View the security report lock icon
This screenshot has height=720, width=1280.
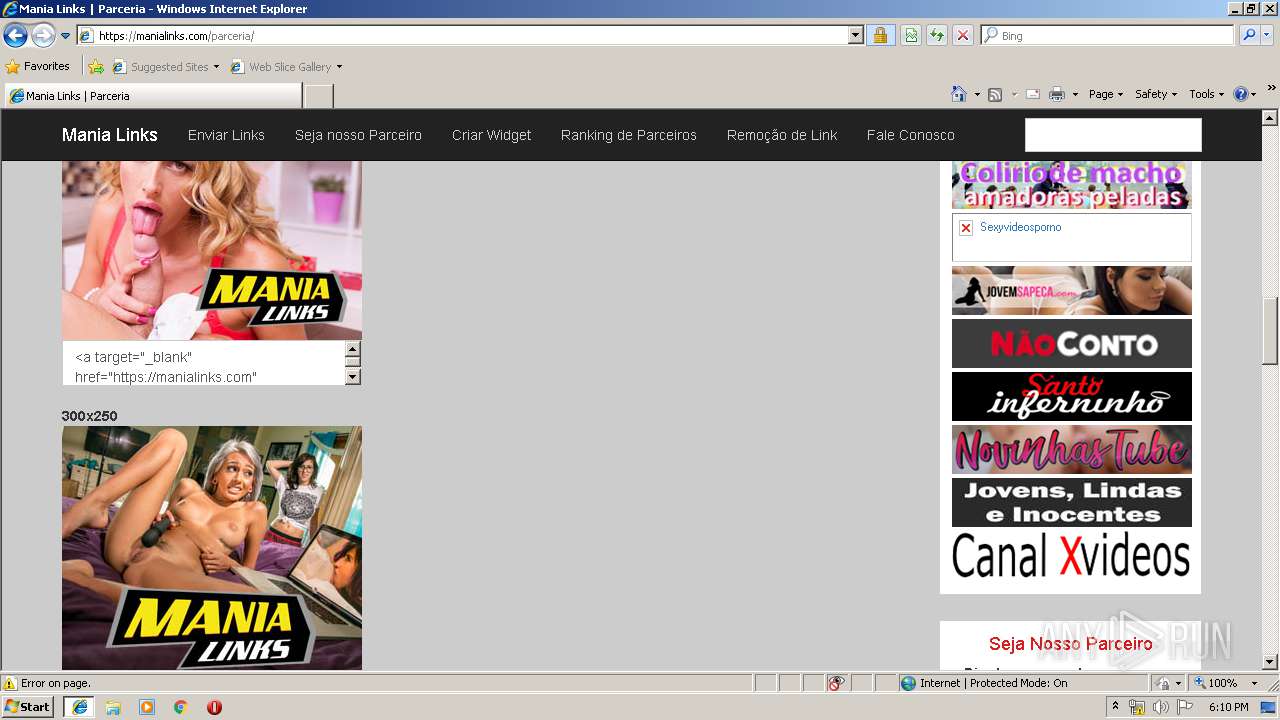[880, 36]
